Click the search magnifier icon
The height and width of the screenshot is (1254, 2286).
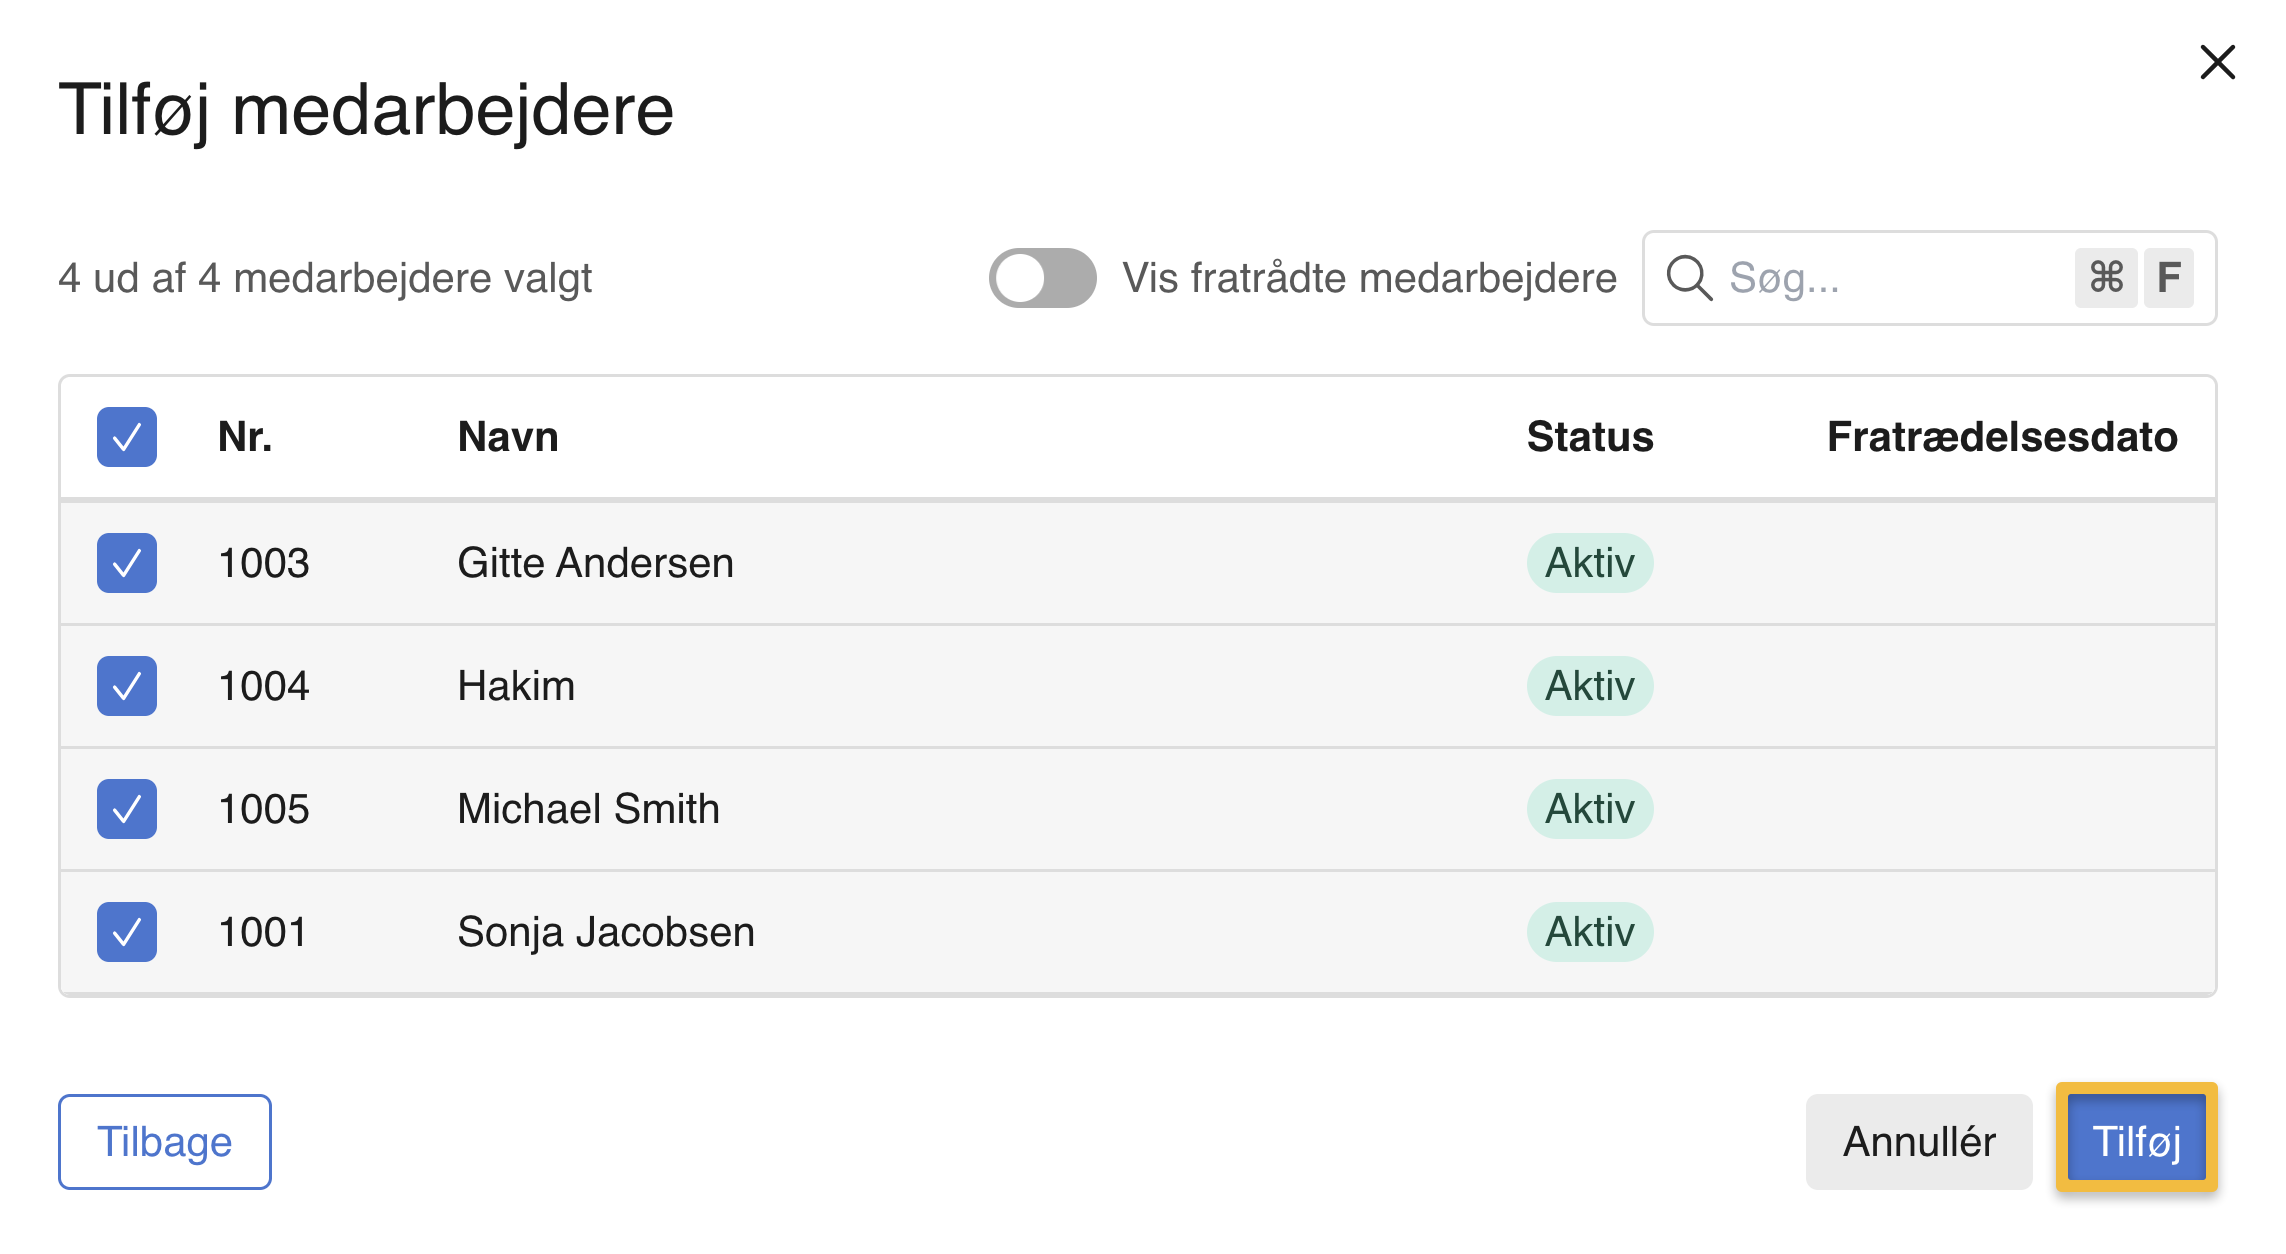pos(1689,278)
